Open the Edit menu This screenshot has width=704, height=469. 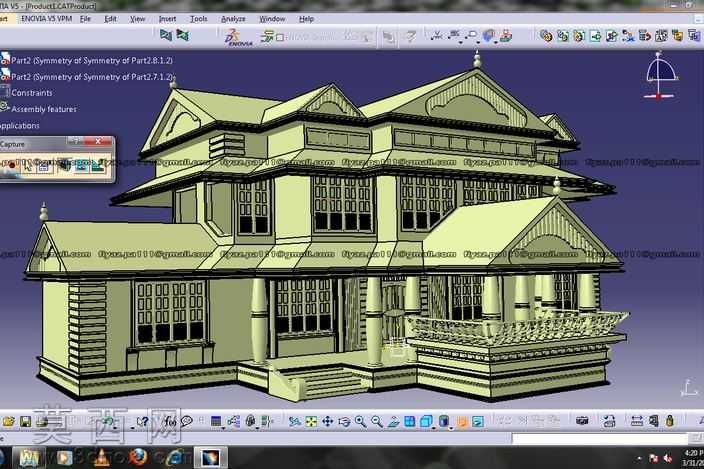110,19
